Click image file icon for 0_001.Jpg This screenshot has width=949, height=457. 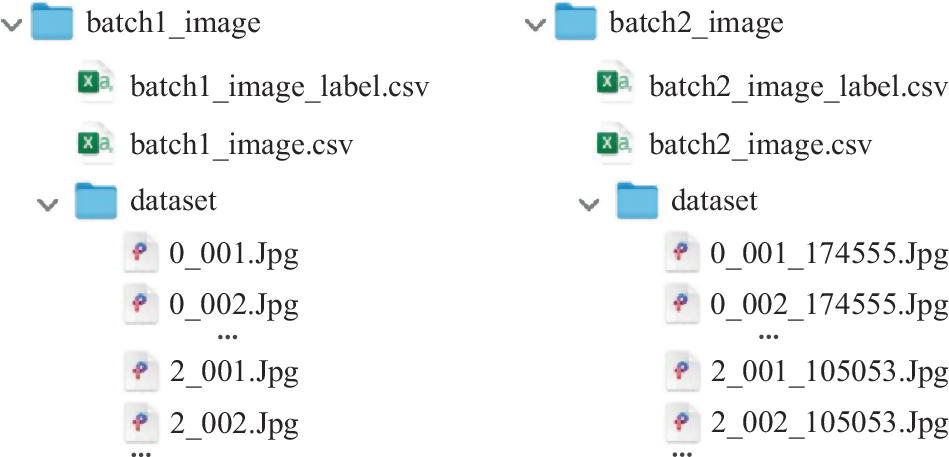[x=141, y=254]
